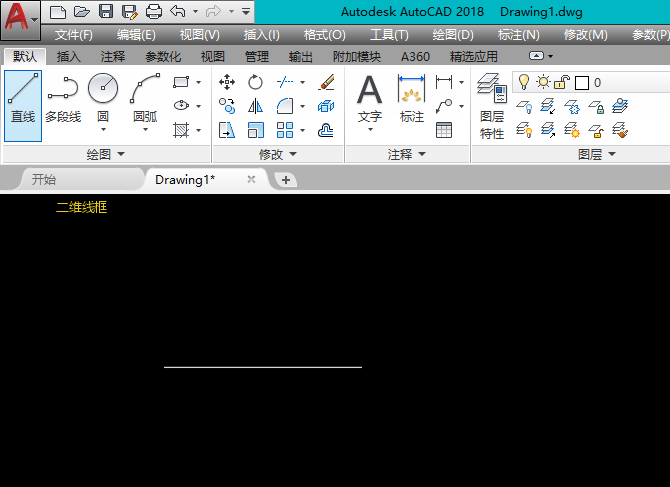Close the Drawing1* tab

point(251,179)
